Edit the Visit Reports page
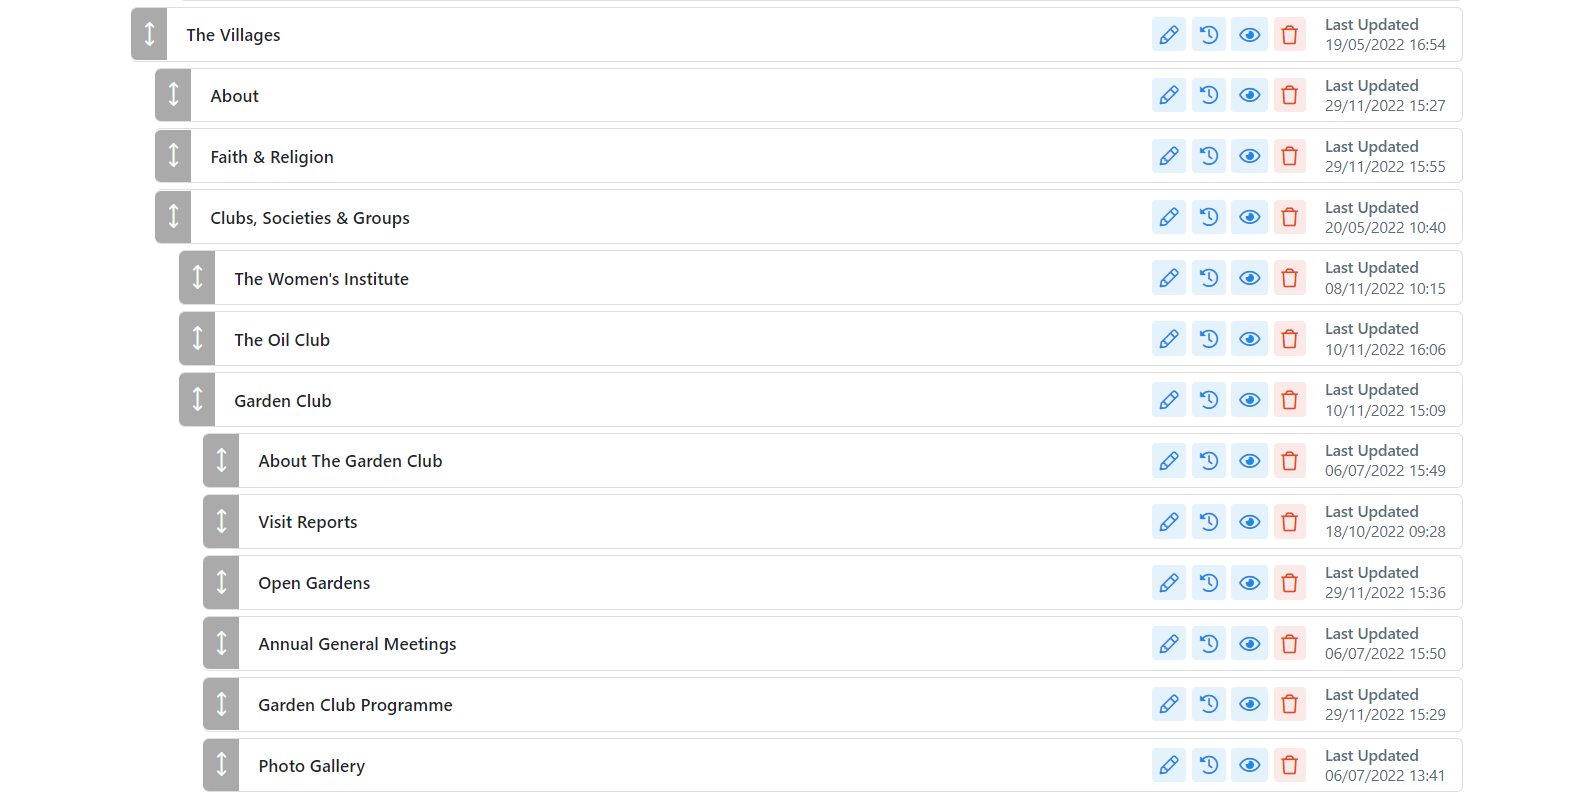Screen dimensions: 1594x794 tap(1168, 522)
